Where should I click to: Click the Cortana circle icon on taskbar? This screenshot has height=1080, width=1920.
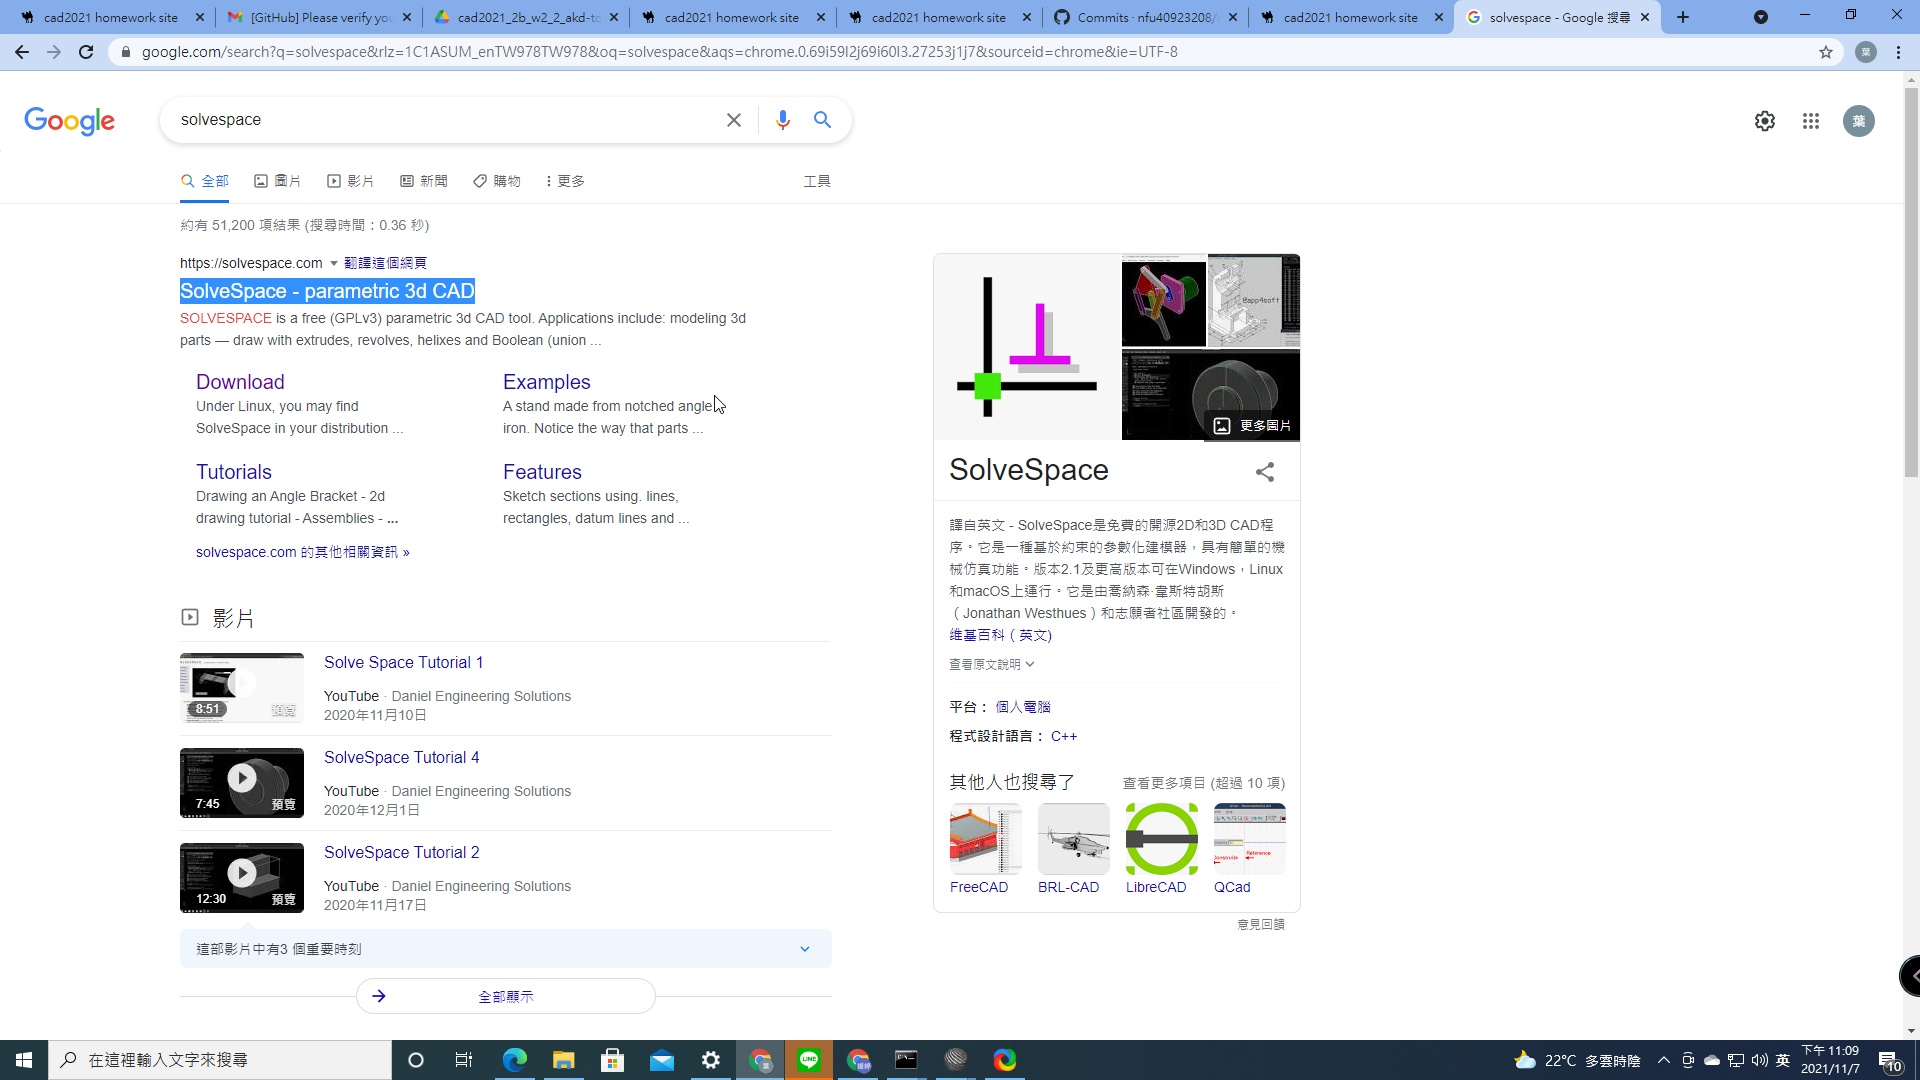[x=416, y=1060]
